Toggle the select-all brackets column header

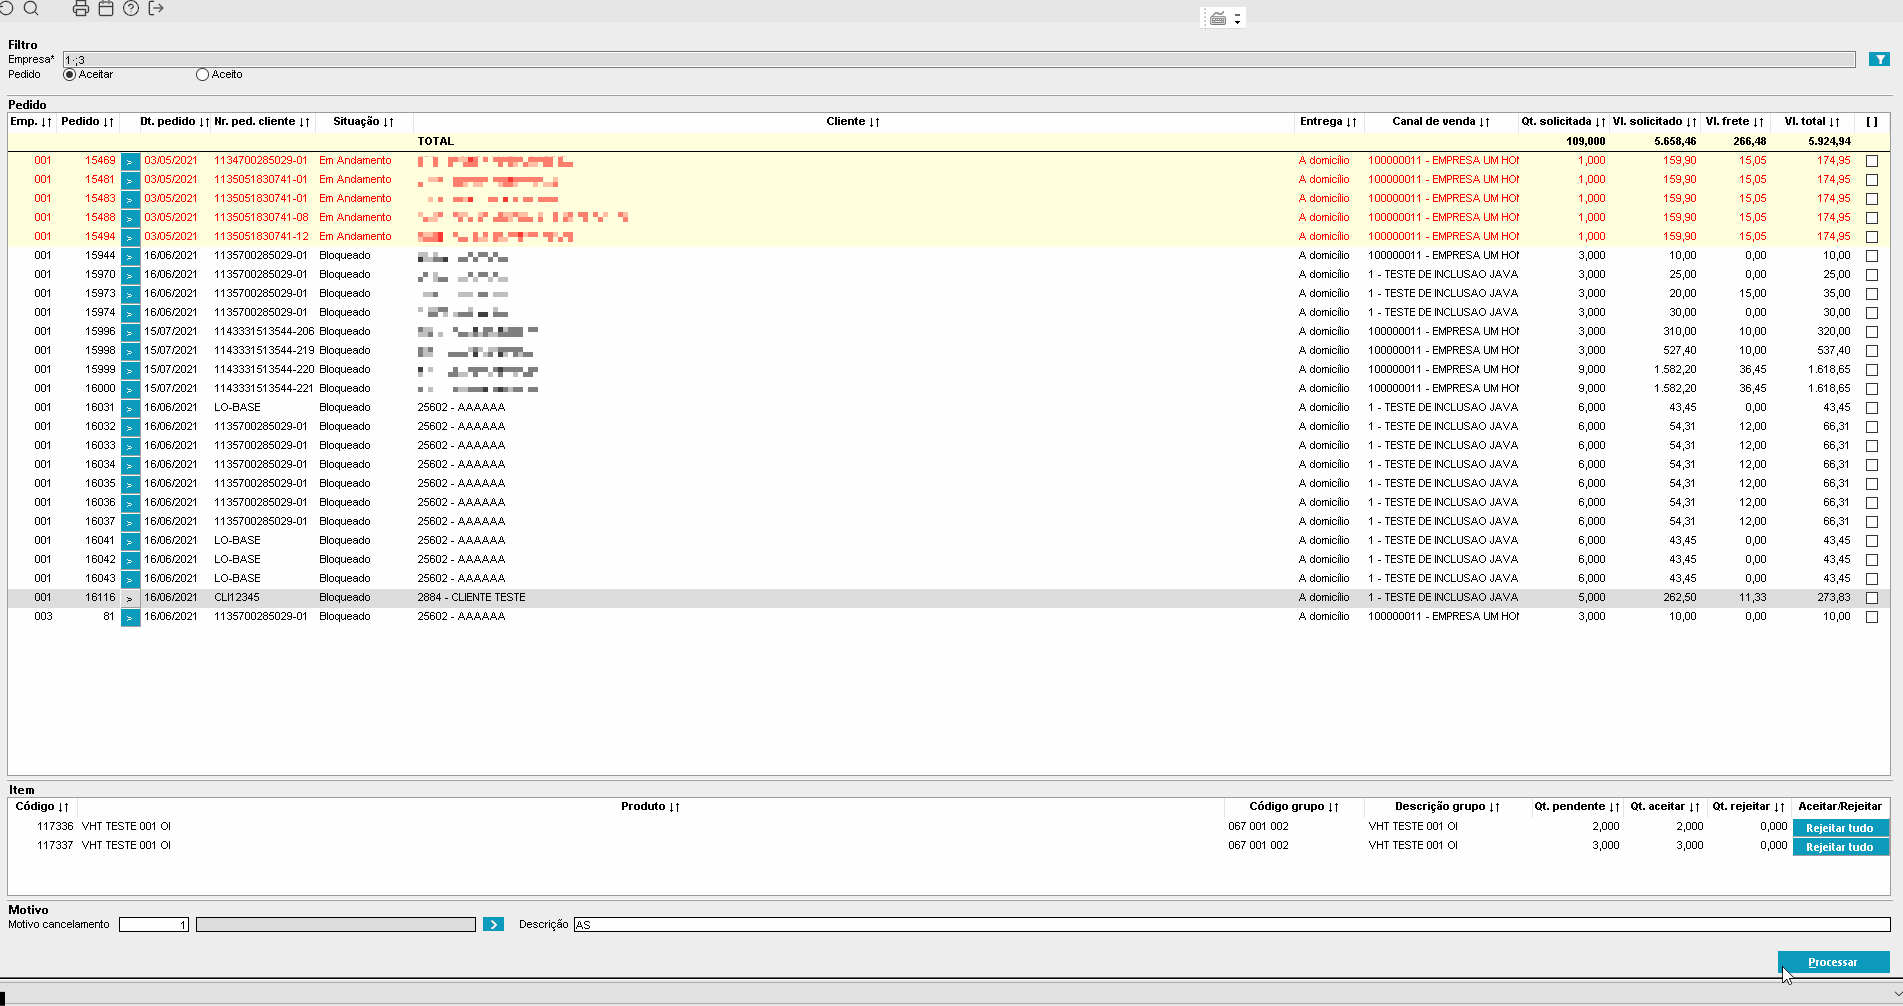click(1872, 122)
